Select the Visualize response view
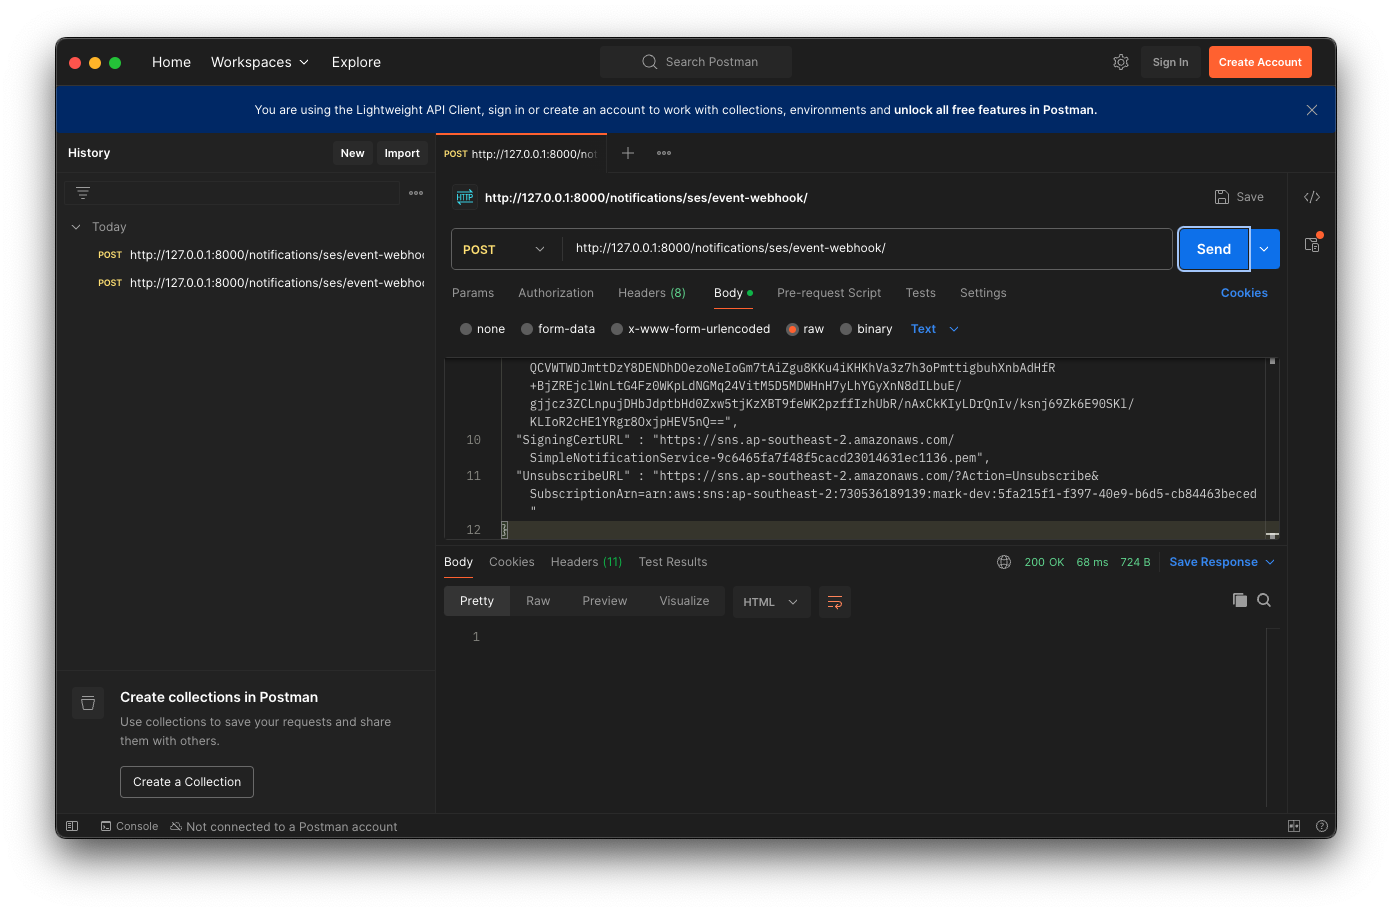The height and width of the screenshot is (912, 1392). tap(684, 601)
